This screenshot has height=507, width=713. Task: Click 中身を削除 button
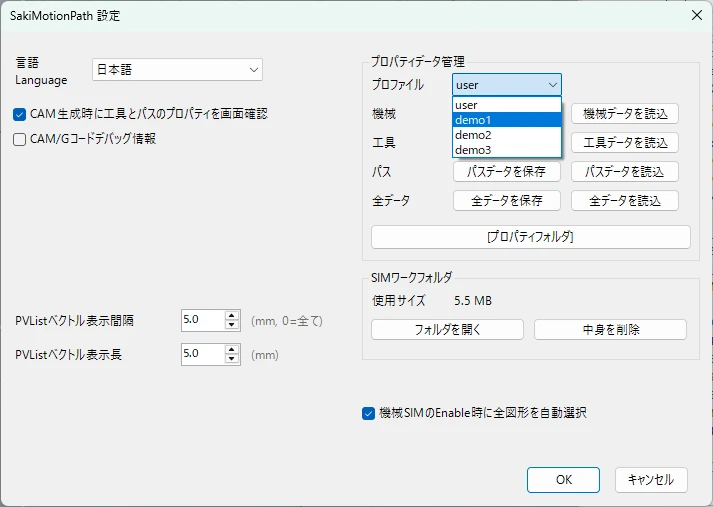coord(610,330)
